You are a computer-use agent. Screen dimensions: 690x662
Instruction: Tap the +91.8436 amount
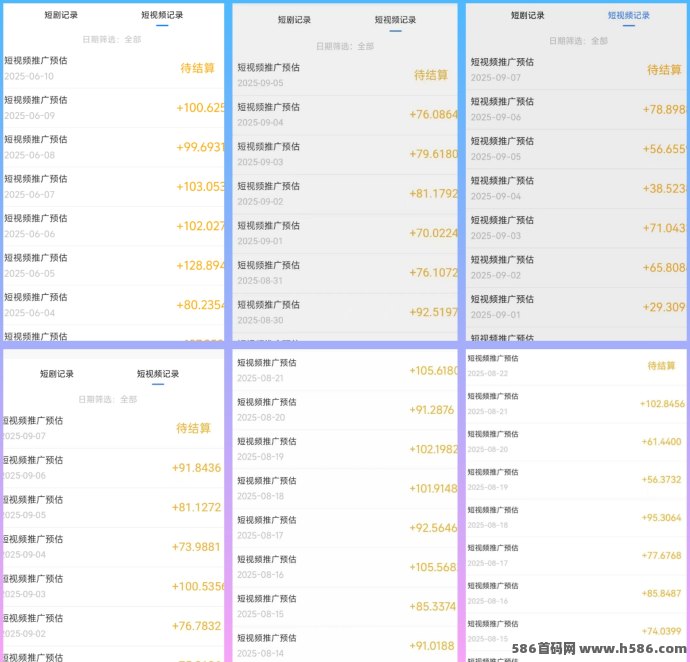(196, 468)
